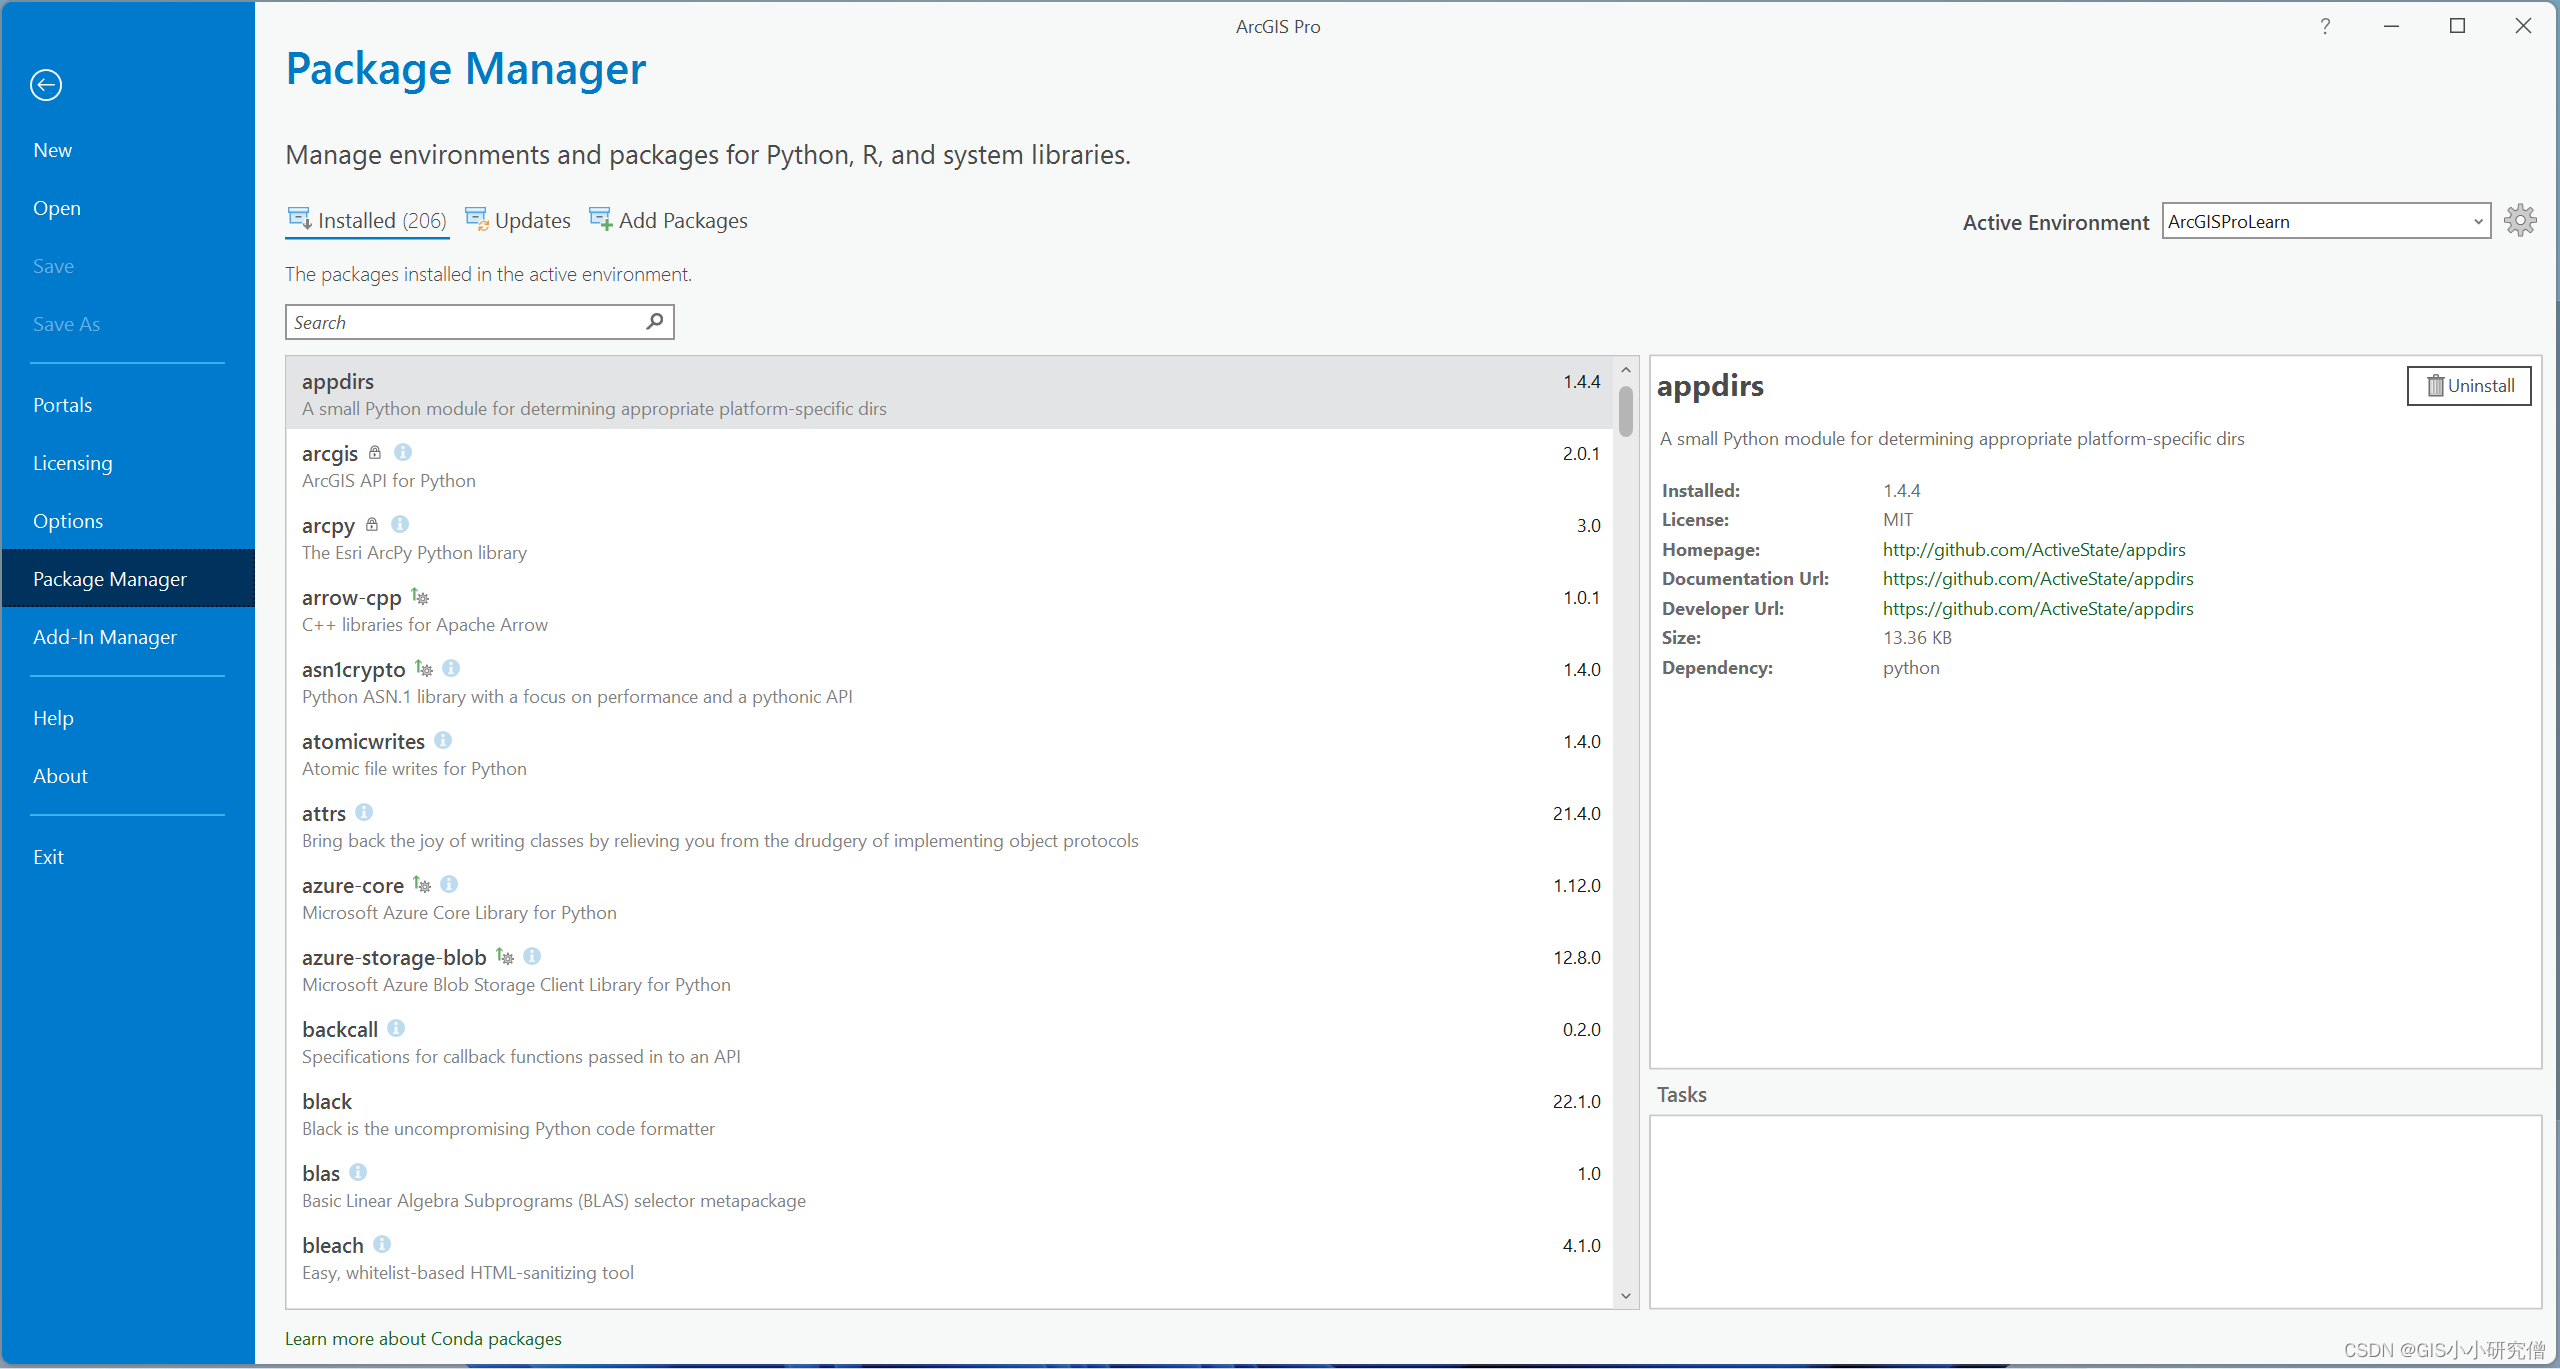
Task: Click the asn1crypto info icon
Action: [447, 668]
